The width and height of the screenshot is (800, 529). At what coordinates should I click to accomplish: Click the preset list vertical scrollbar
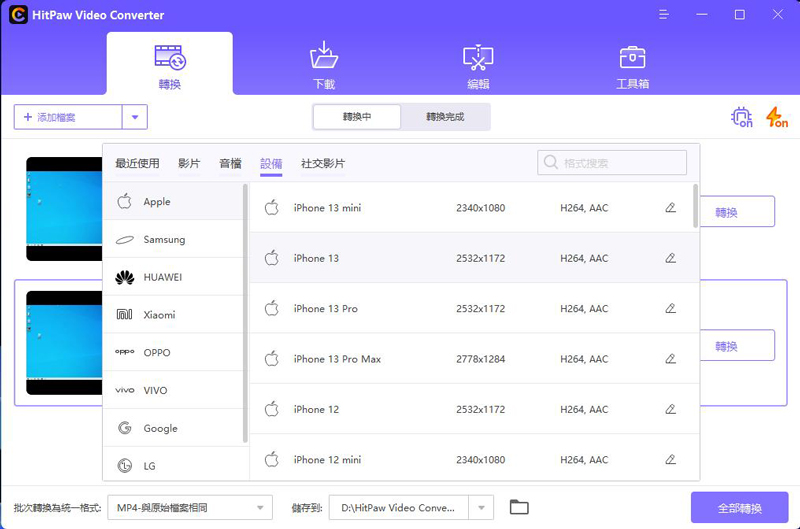[x=695, y=206]
